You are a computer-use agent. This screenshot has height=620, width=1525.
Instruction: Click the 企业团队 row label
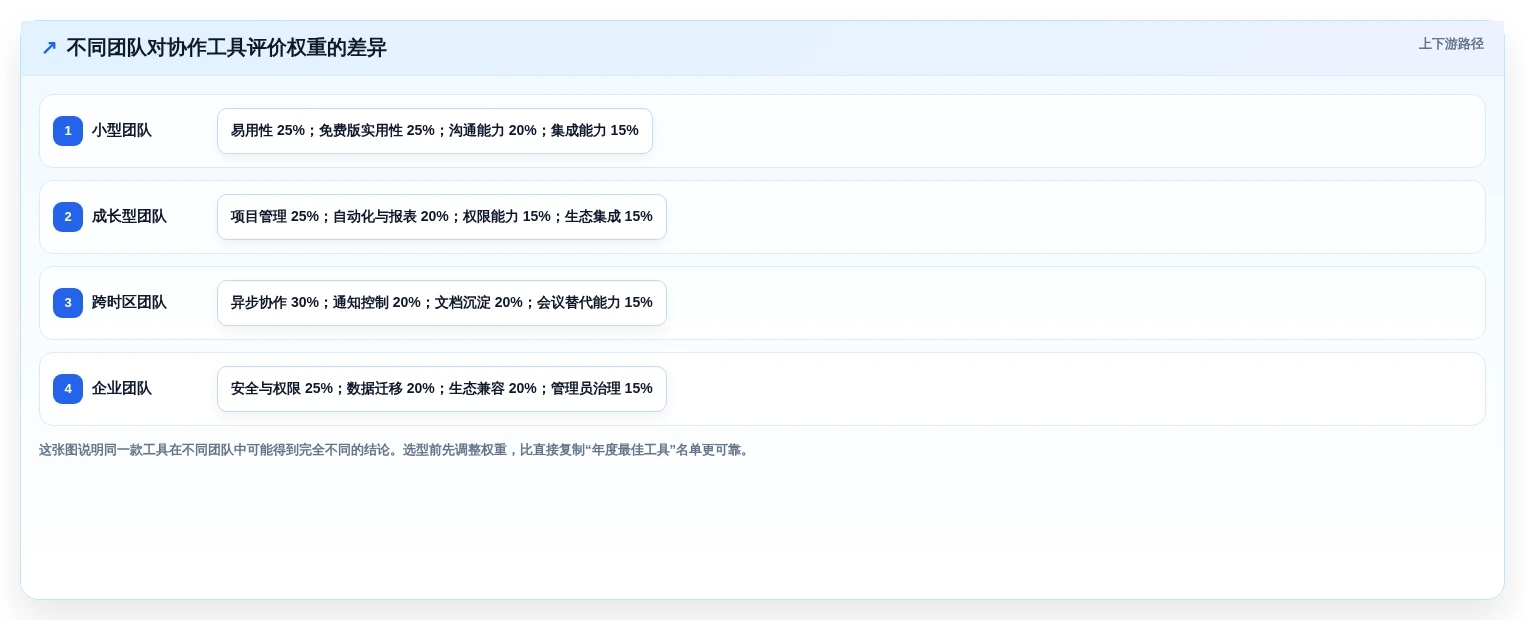pos(122,389)
